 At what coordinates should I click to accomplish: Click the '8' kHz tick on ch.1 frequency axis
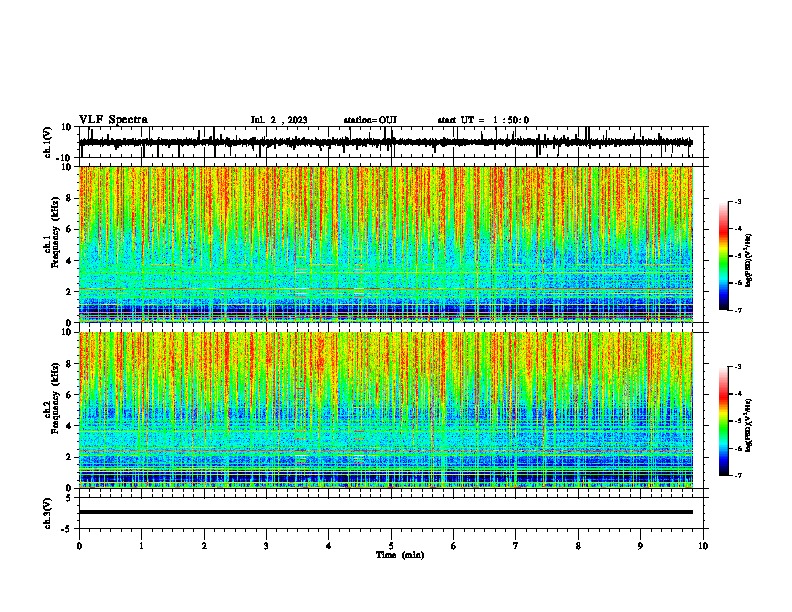tap(69, 198)
